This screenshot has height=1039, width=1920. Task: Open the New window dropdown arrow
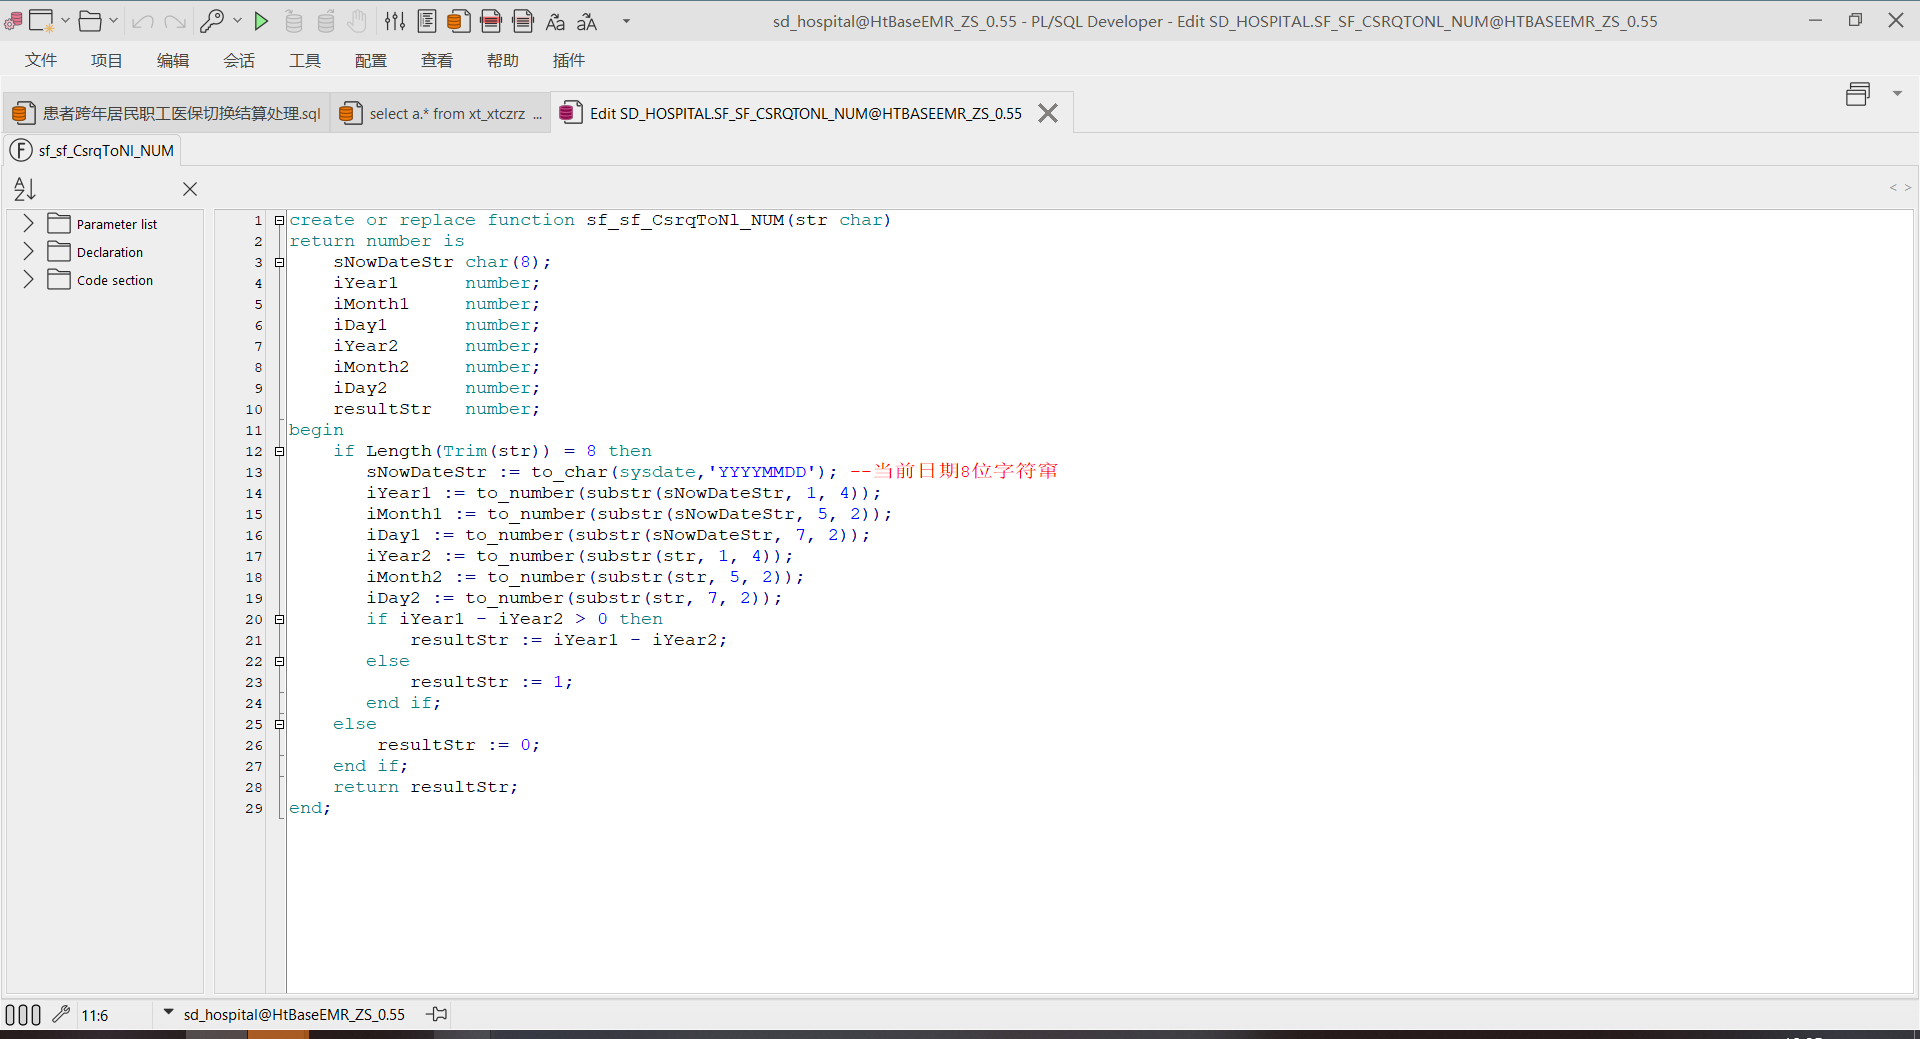(65, 21)
